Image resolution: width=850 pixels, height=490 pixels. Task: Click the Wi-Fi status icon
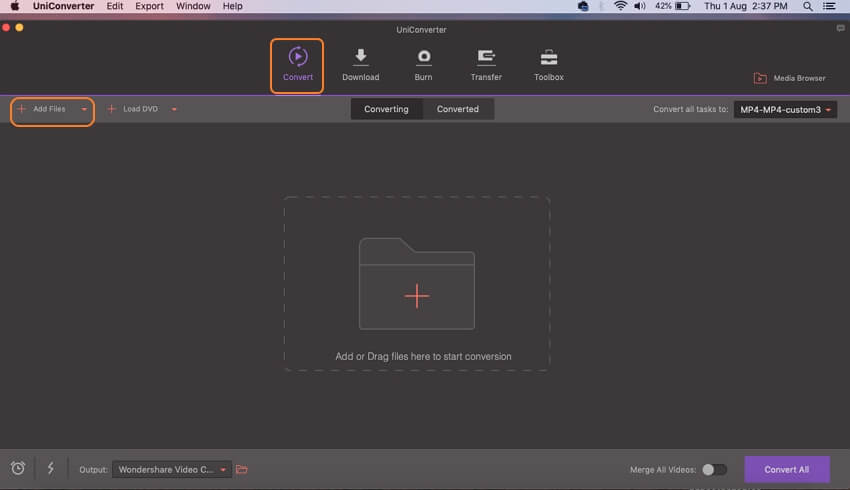pyautogui.click(x=620, y=6)
